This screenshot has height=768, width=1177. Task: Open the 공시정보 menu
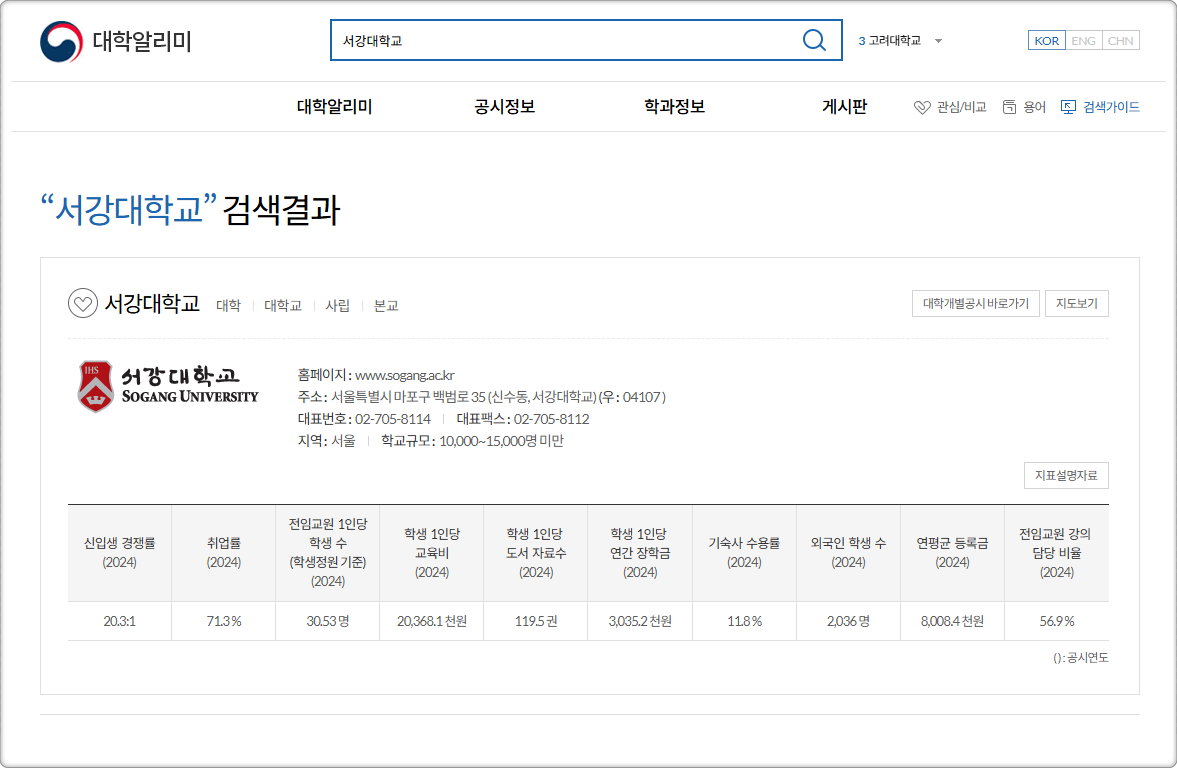point(504,107)
